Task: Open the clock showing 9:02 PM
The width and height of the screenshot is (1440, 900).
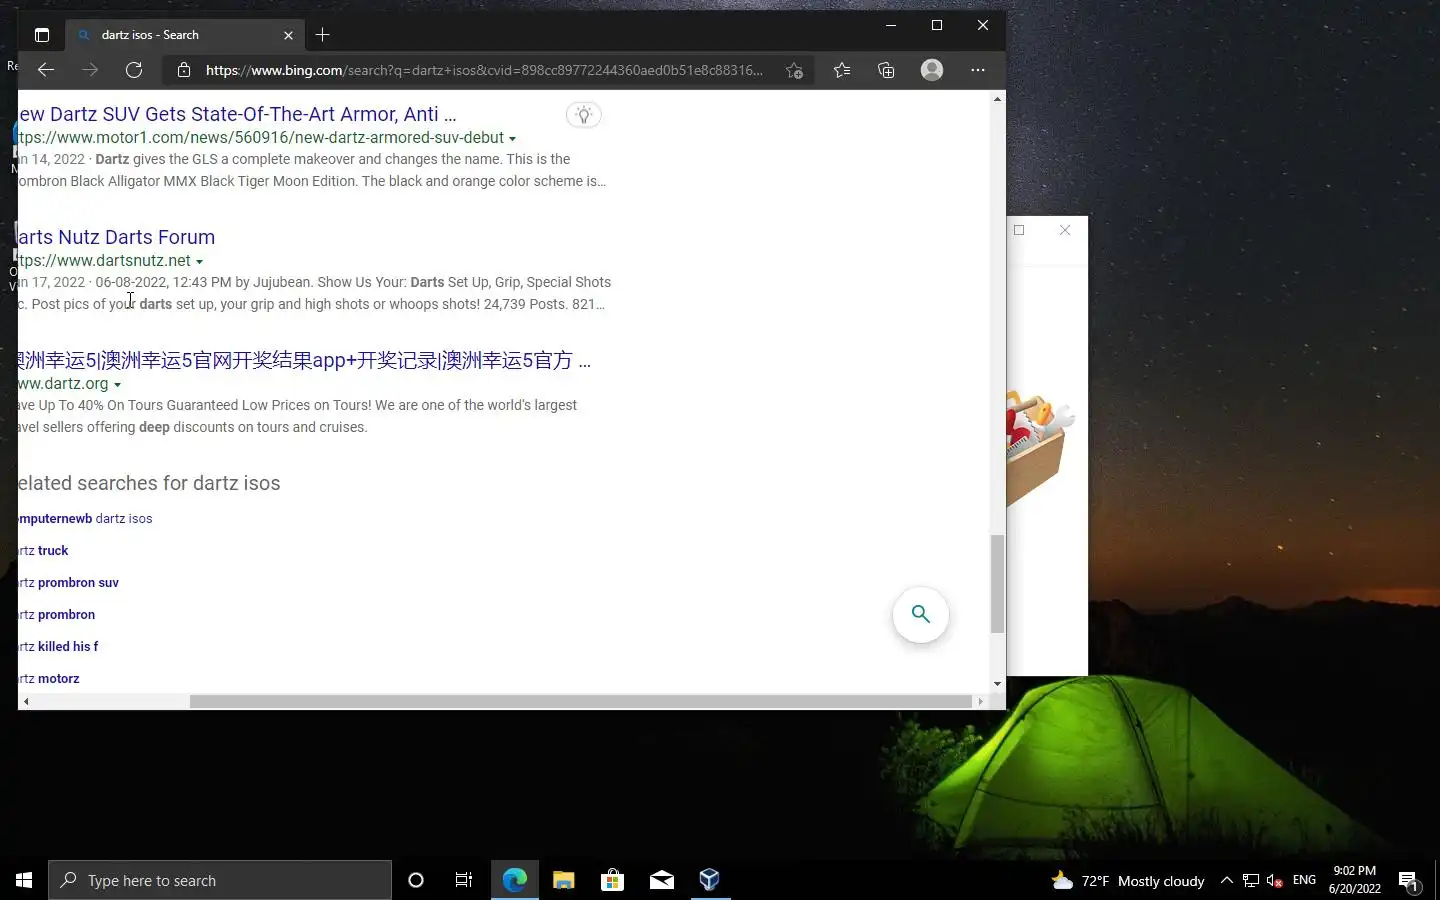Action: (x=1354, y=880)
